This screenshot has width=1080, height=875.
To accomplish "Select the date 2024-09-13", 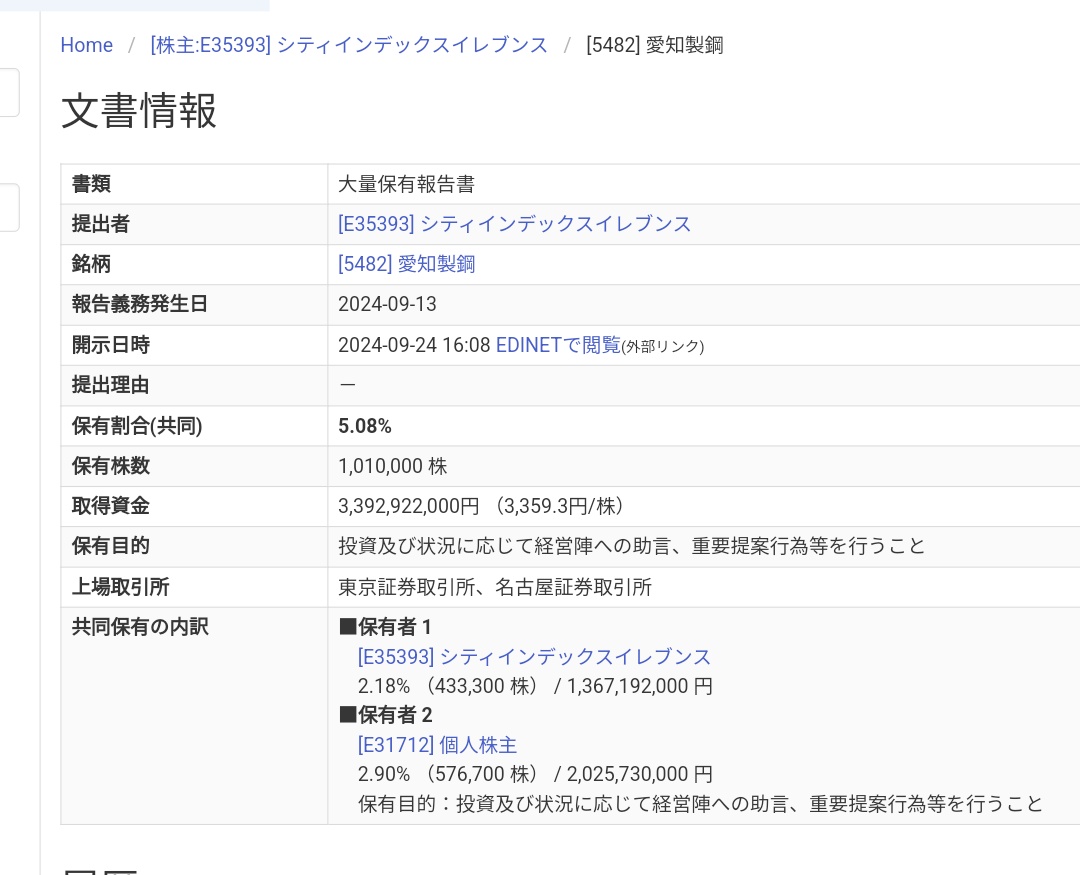I will coord(387,304).
